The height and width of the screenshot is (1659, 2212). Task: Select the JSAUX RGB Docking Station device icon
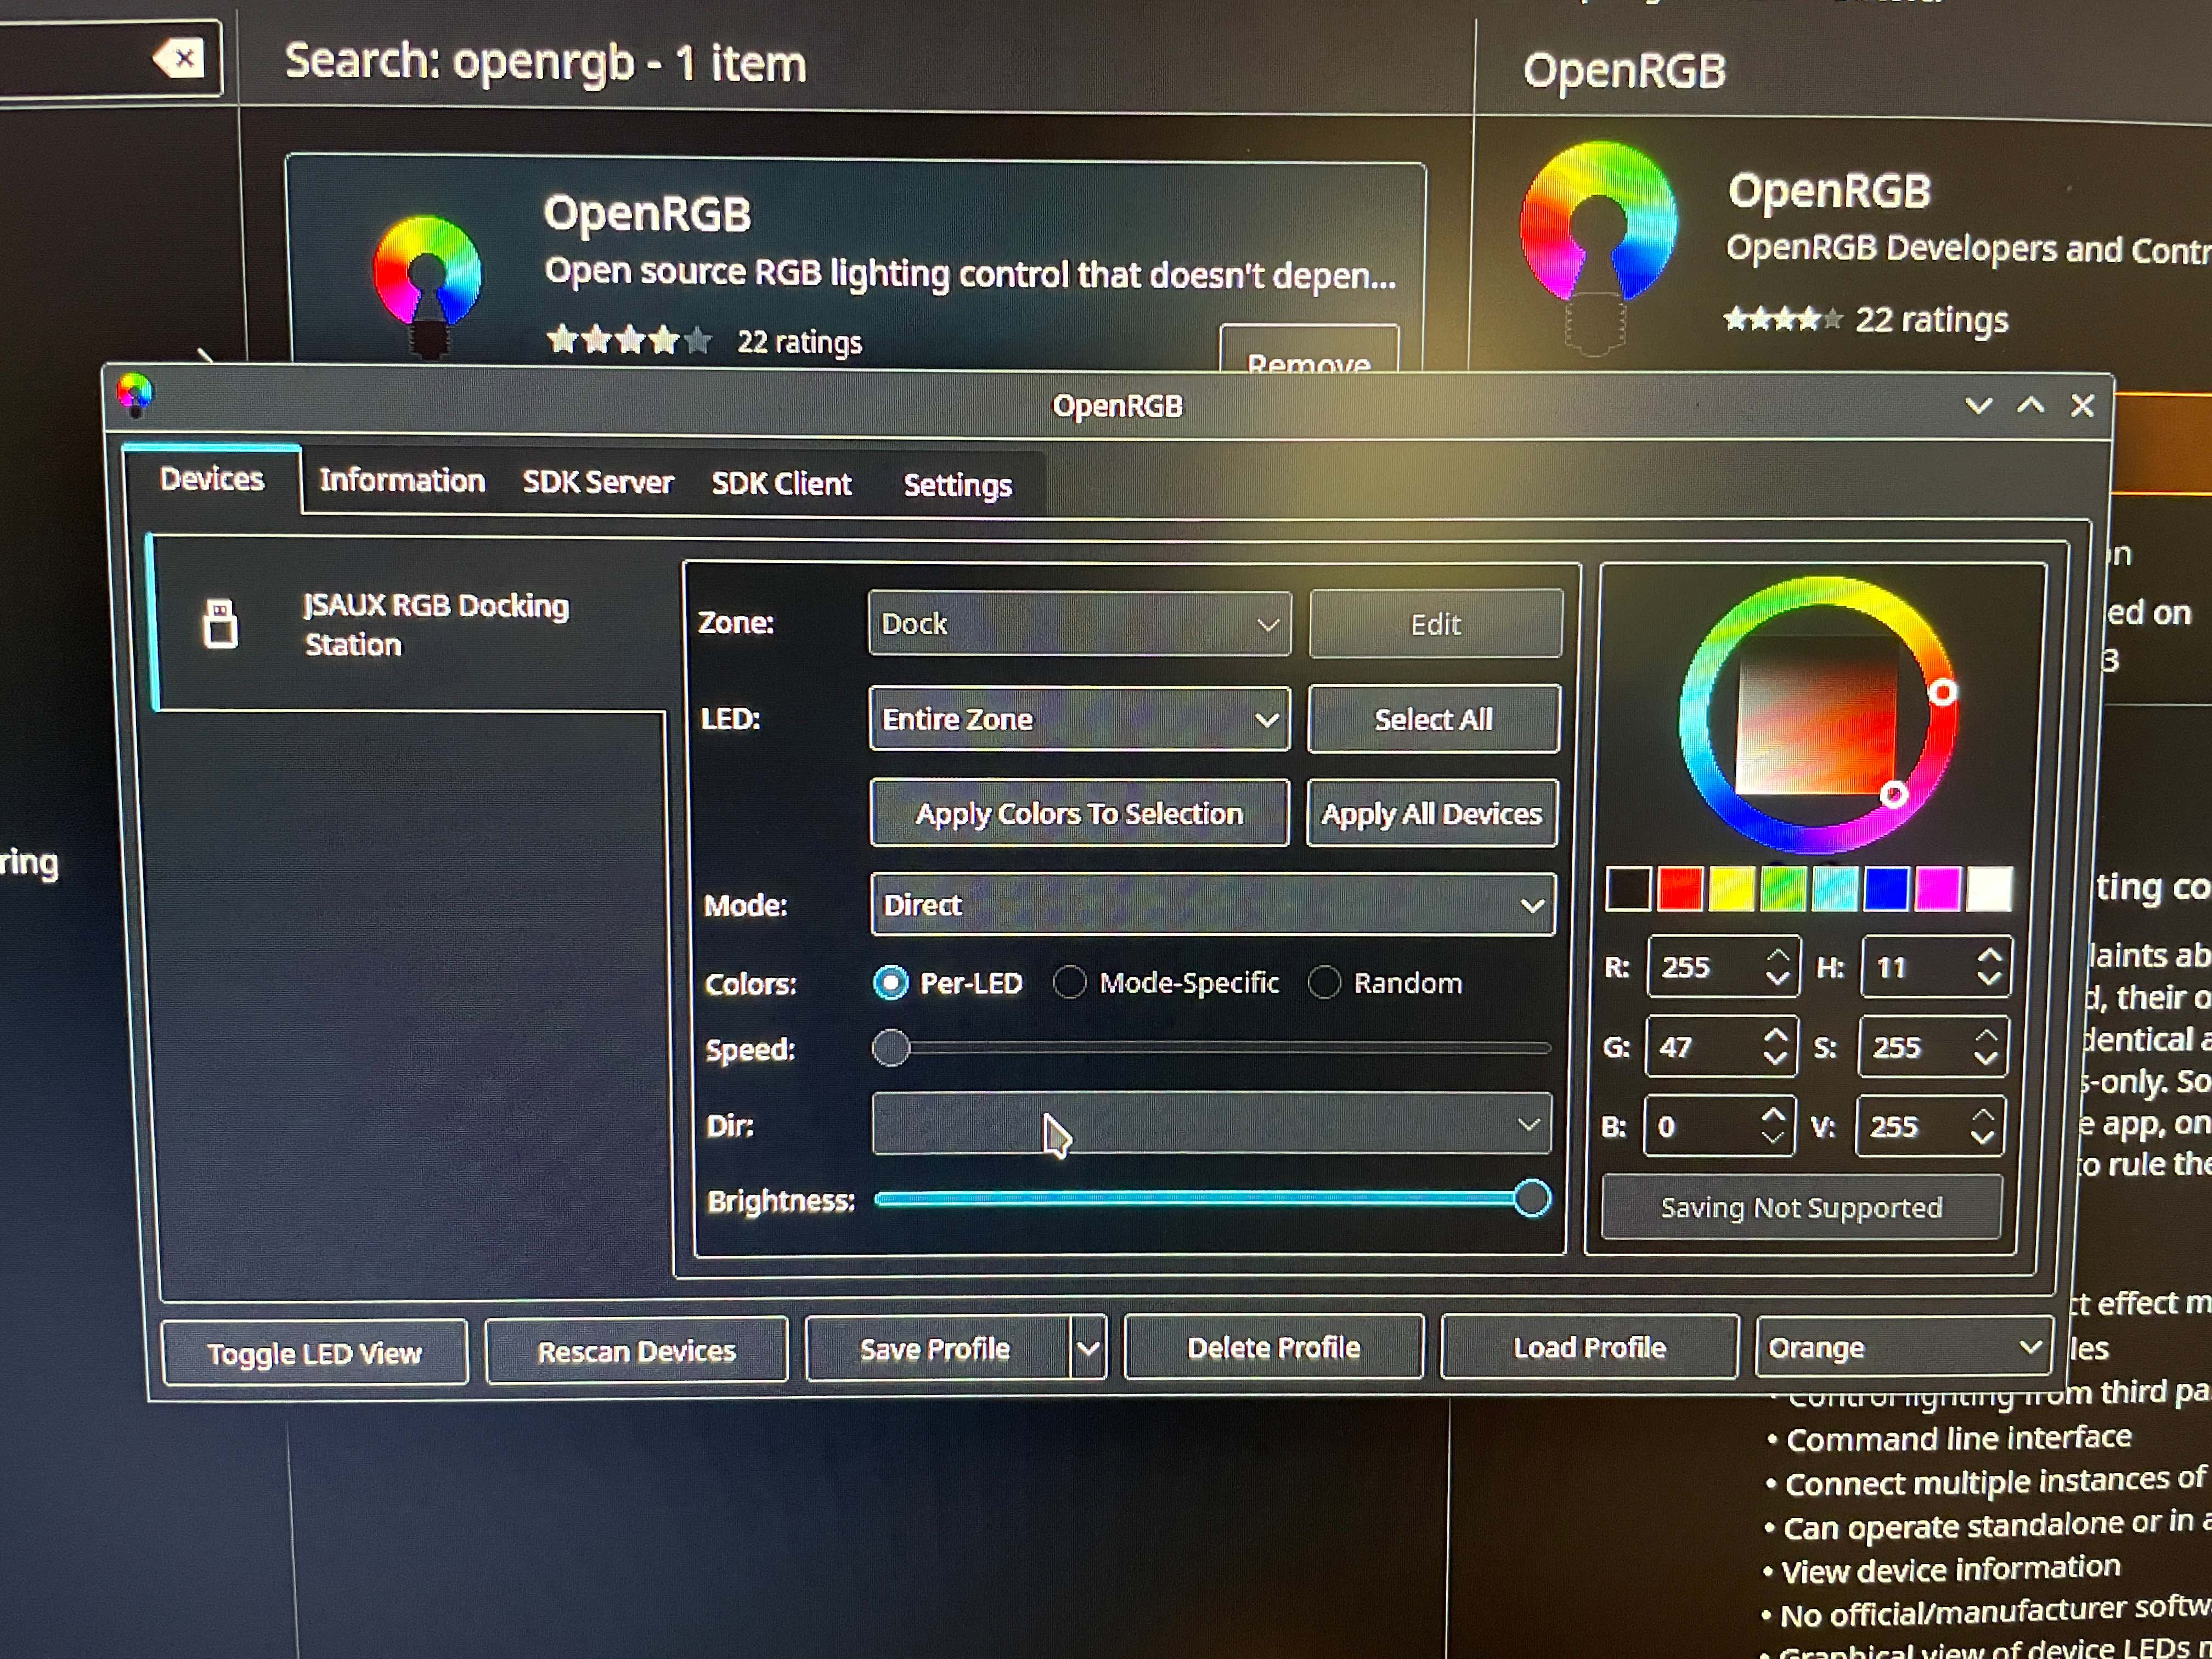tap(220, 624)
